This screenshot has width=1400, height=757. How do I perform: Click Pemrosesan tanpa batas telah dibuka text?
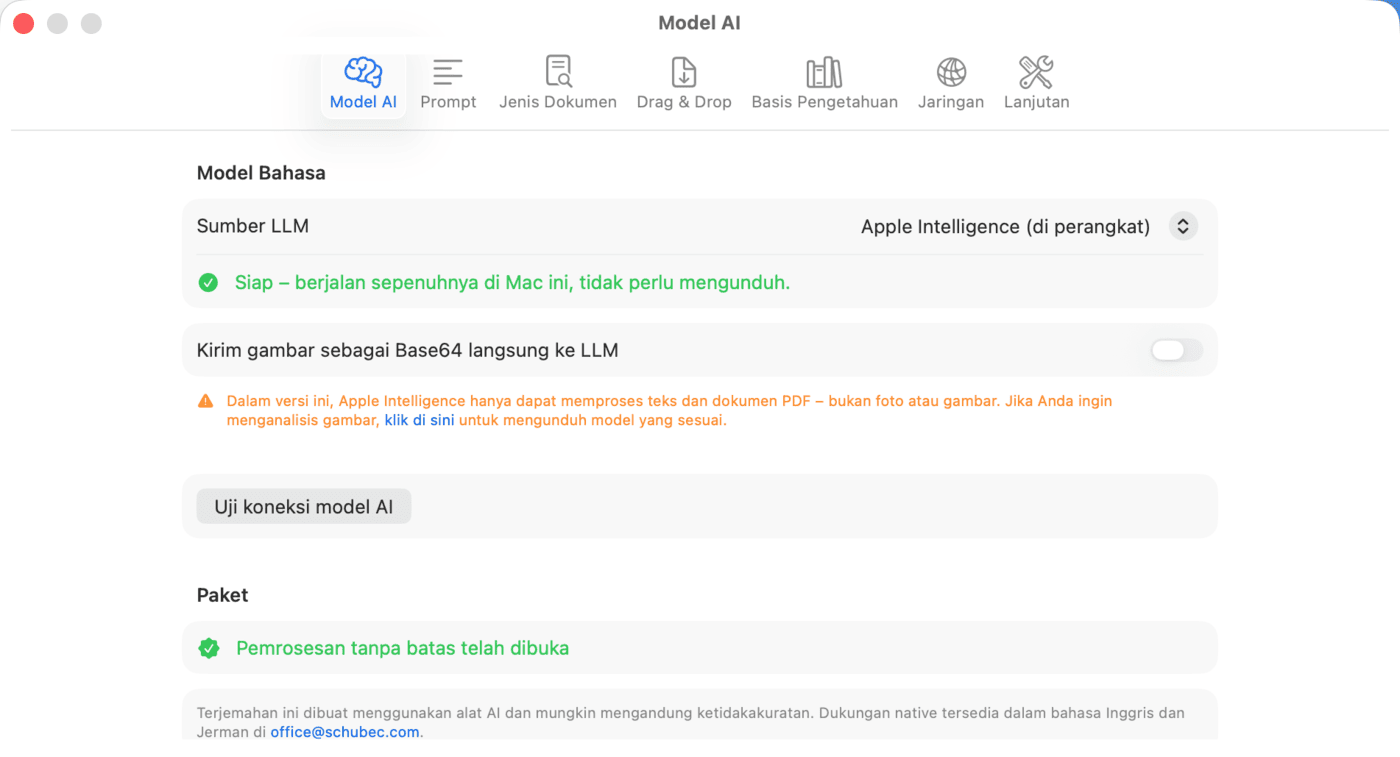tap(402, 648)
